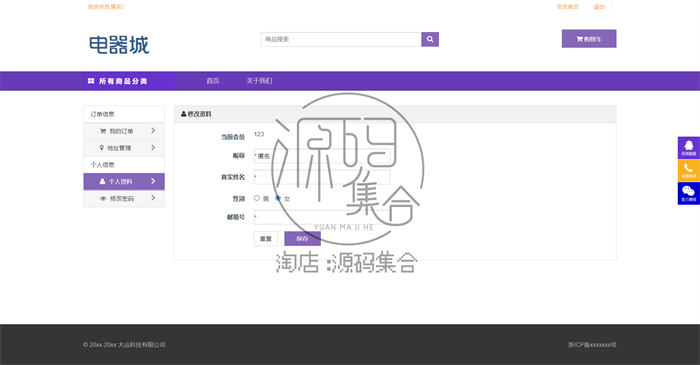This screenshot has height=365, width=700.
Task: Click into the 真实姓名 real name field
Action: [322, 177]
